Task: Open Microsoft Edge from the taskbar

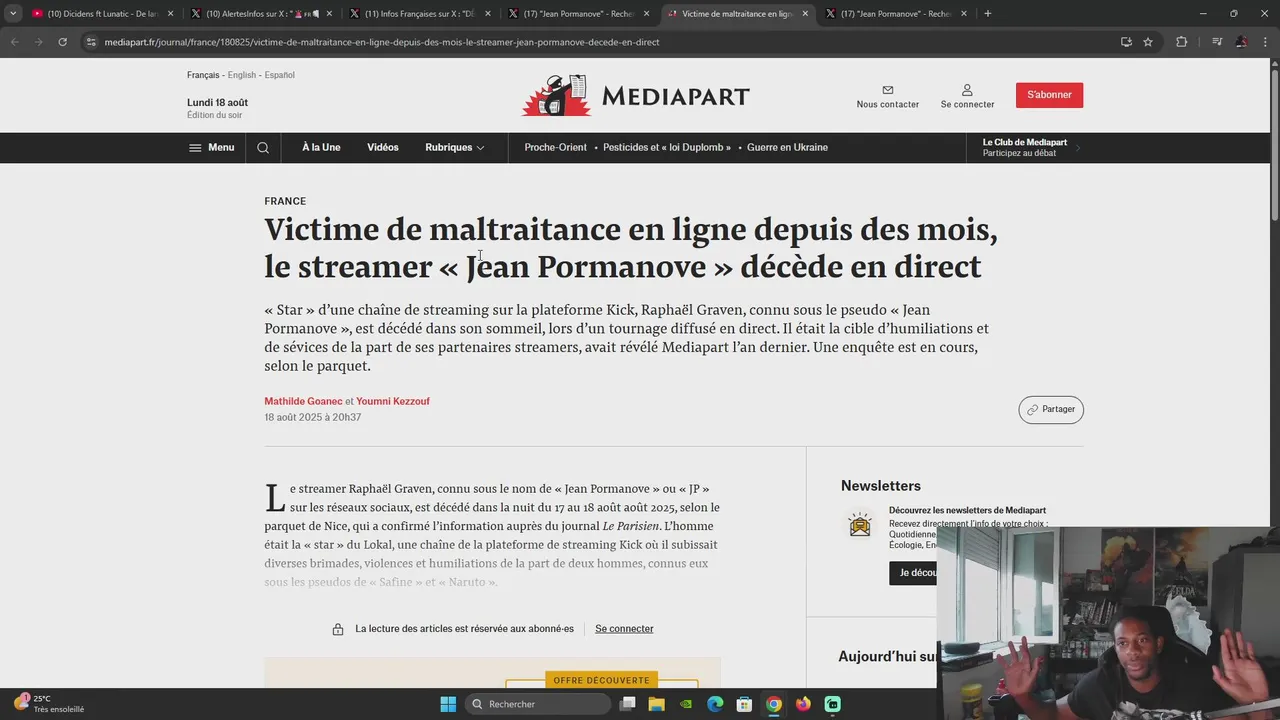Action: coord(715,704)
